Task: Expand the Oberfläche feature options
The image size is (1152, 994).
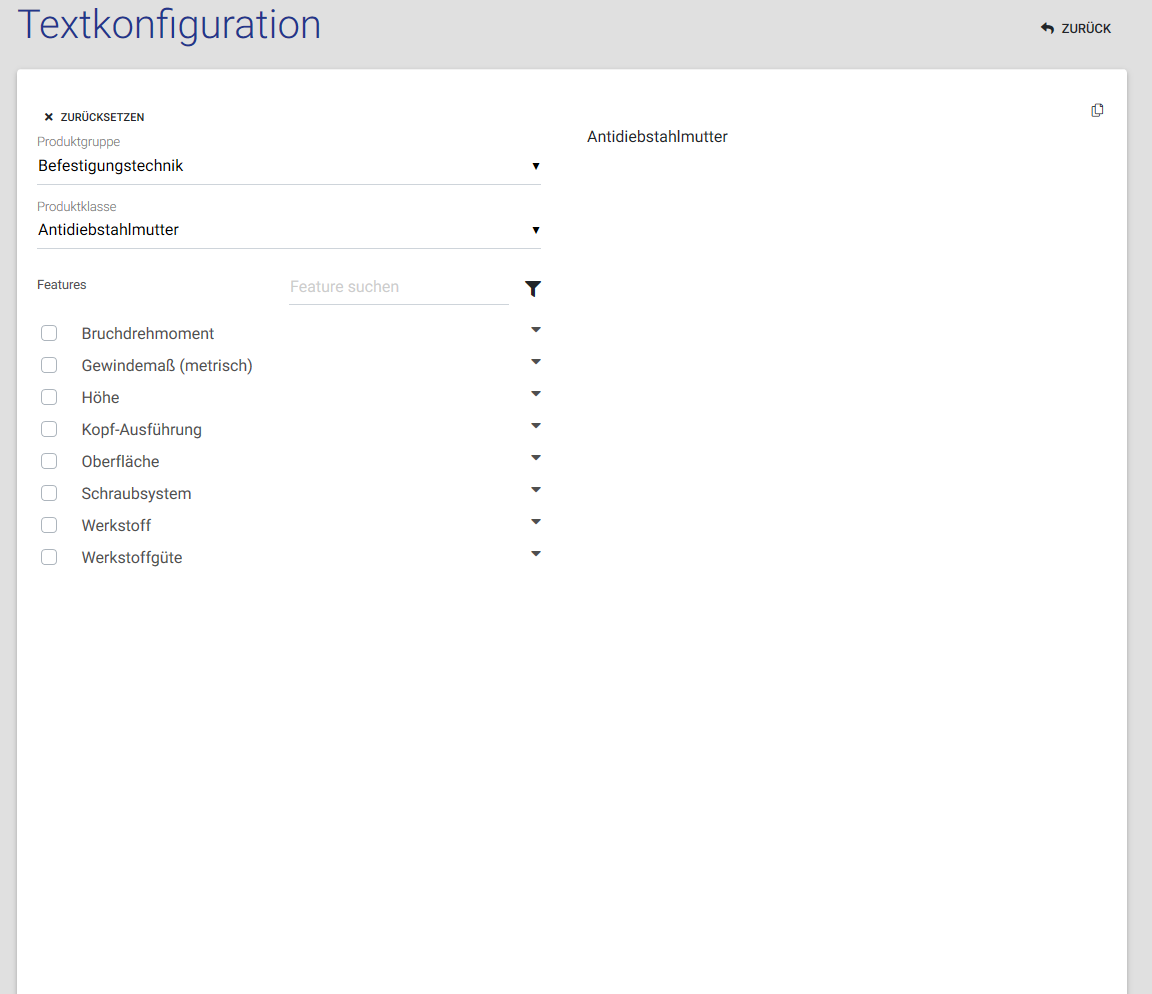Action: point(535,458)
